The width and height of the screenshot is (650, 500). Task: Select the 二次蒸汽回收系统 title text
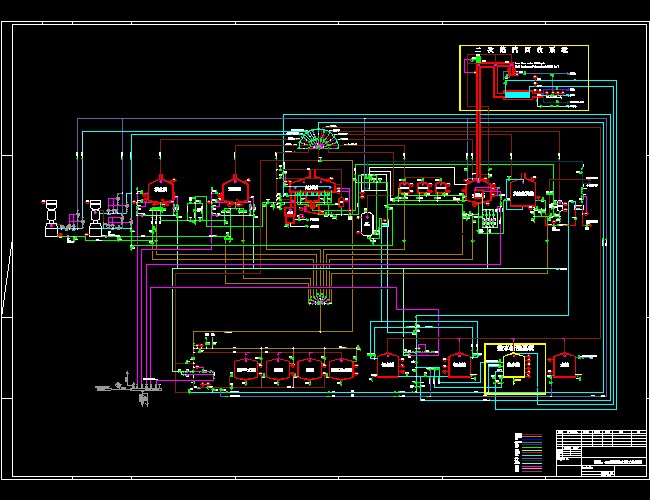click(521, 50)
